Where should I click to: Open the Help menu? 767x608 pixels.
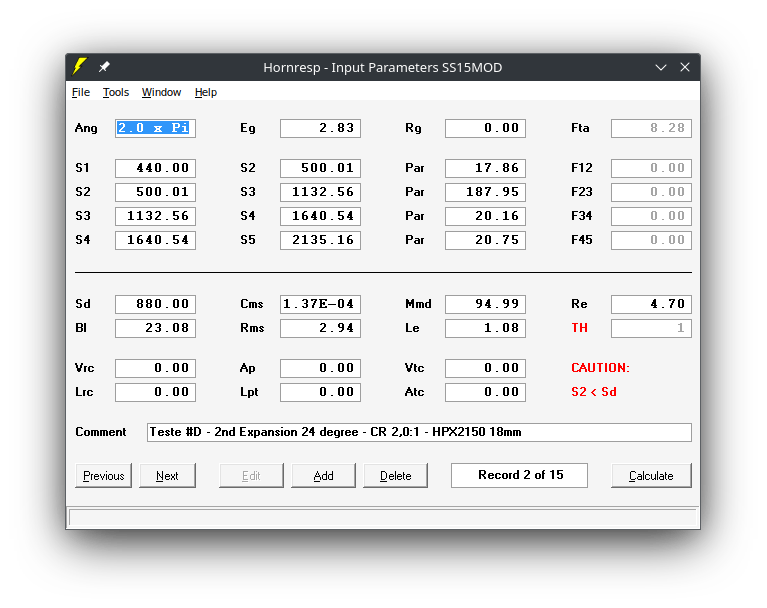[205, 92]
